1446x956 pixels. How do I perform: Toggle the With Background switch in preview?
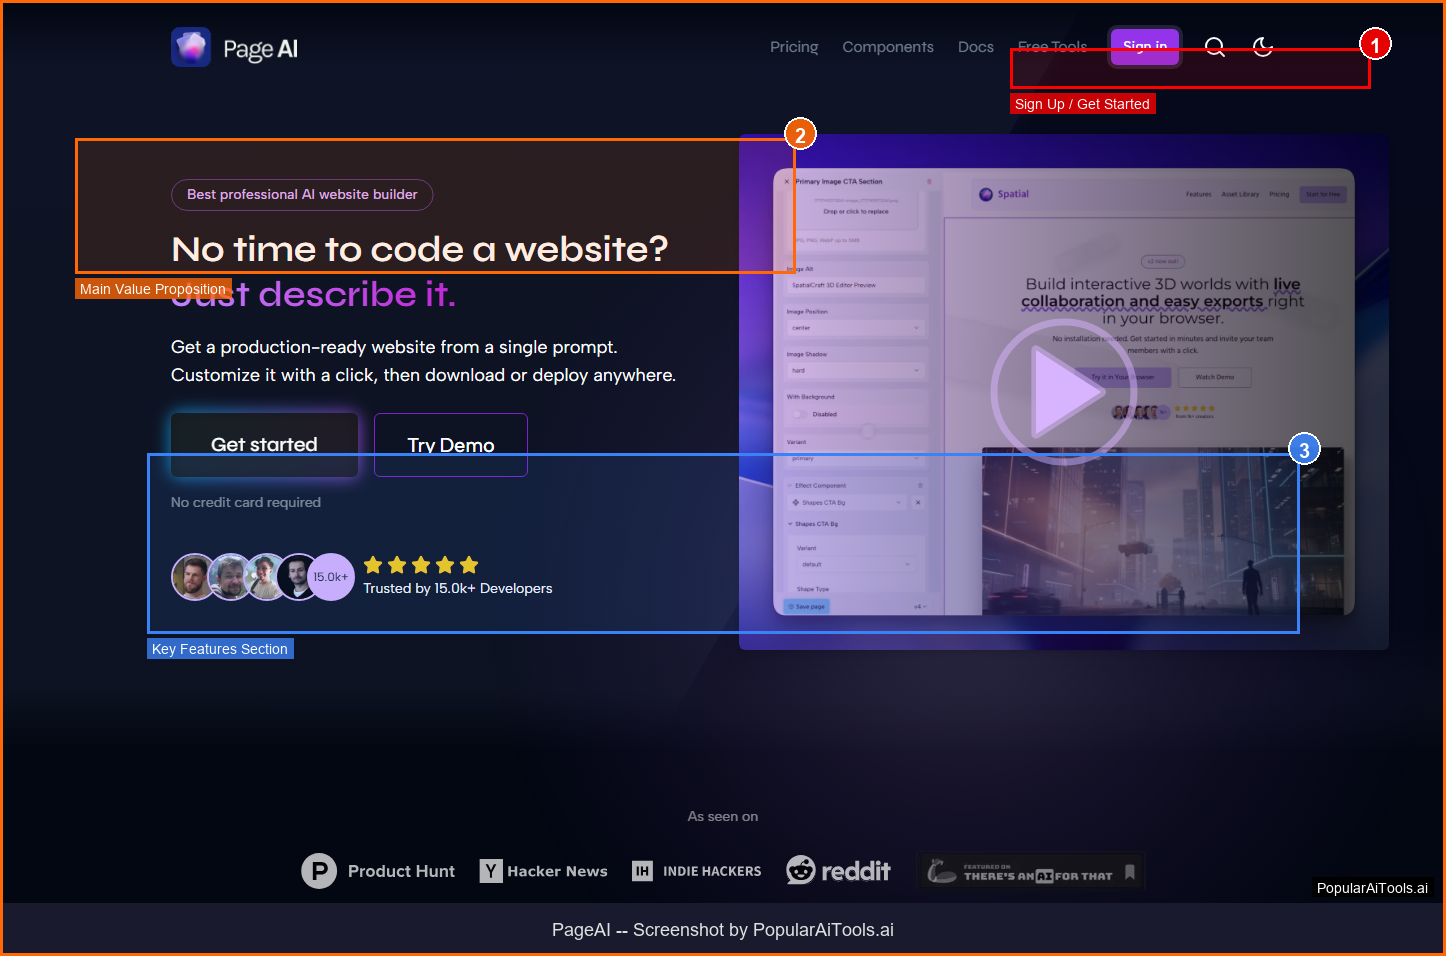(x=799, y=414)
